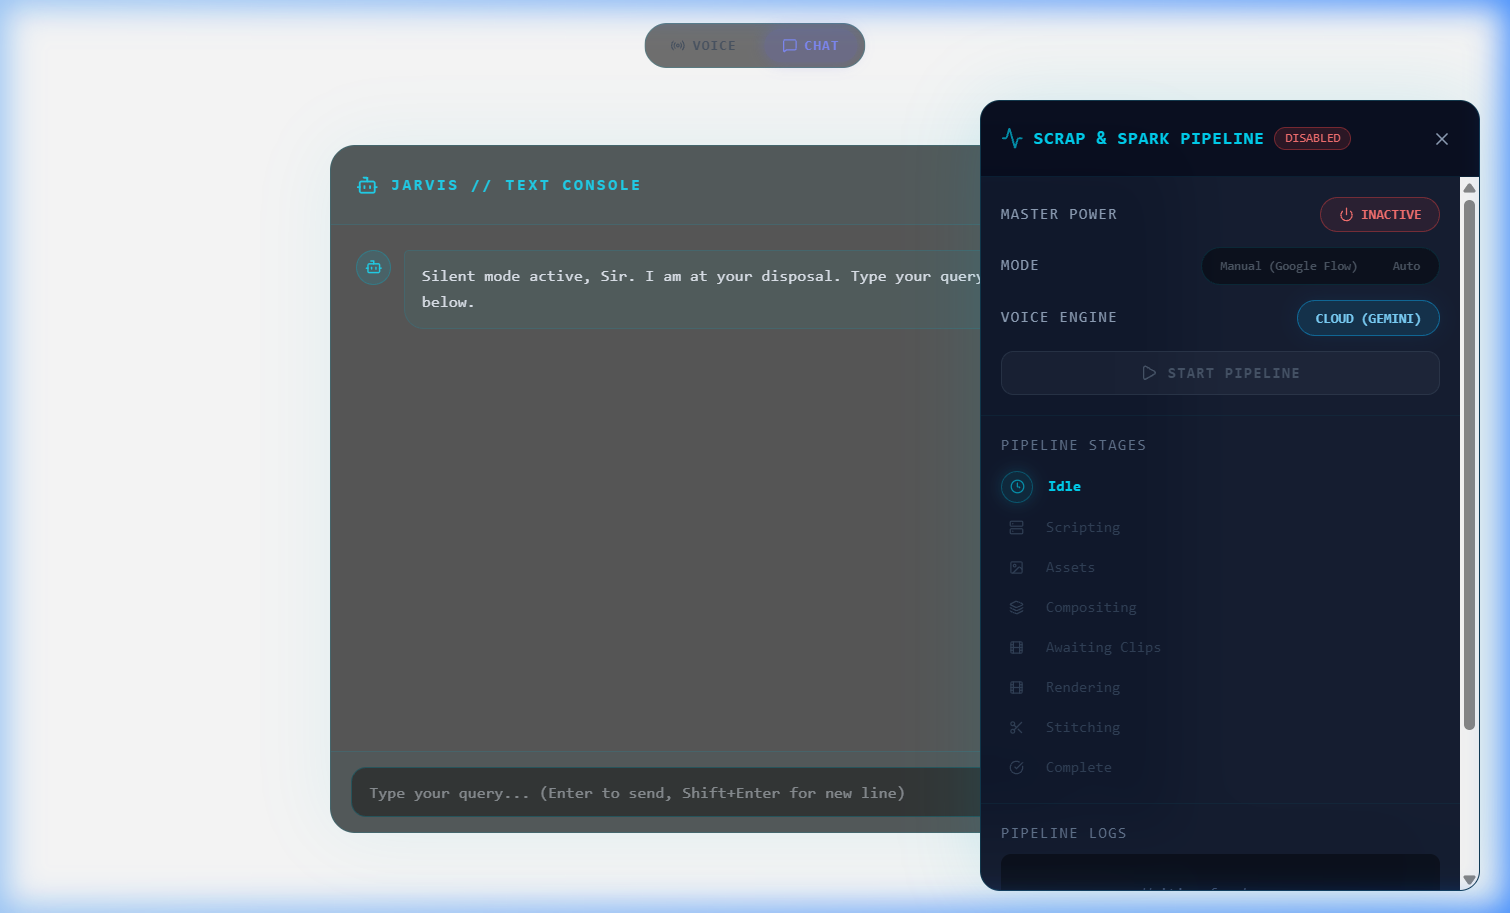Click the query text input field

tap(665, 793)
